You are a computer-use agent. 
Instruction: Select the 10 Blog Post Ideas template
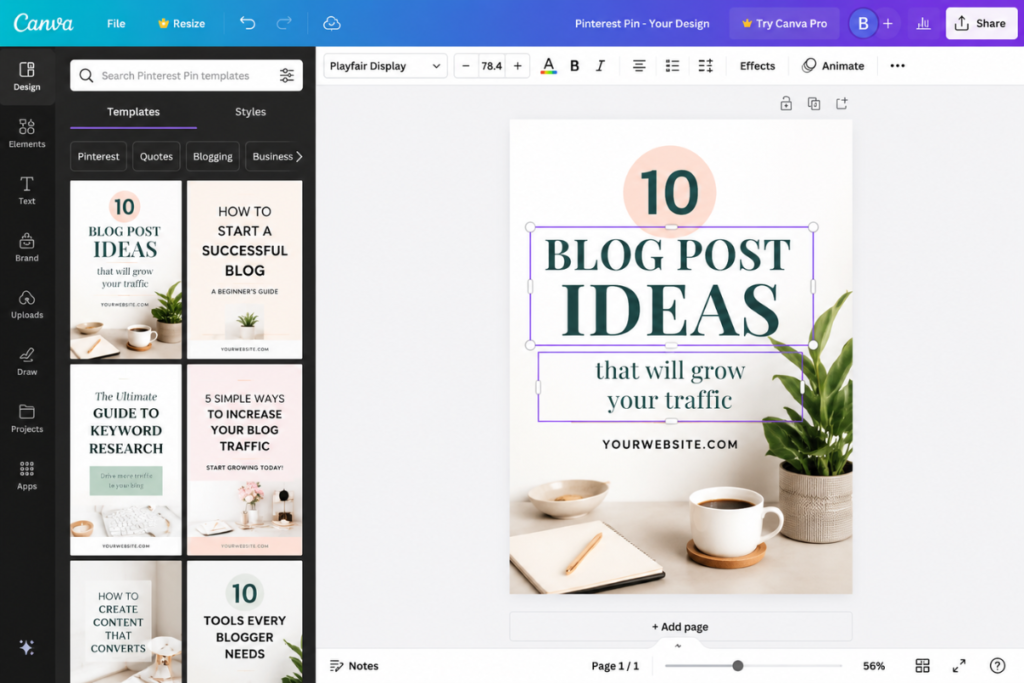tap(126, 270)
